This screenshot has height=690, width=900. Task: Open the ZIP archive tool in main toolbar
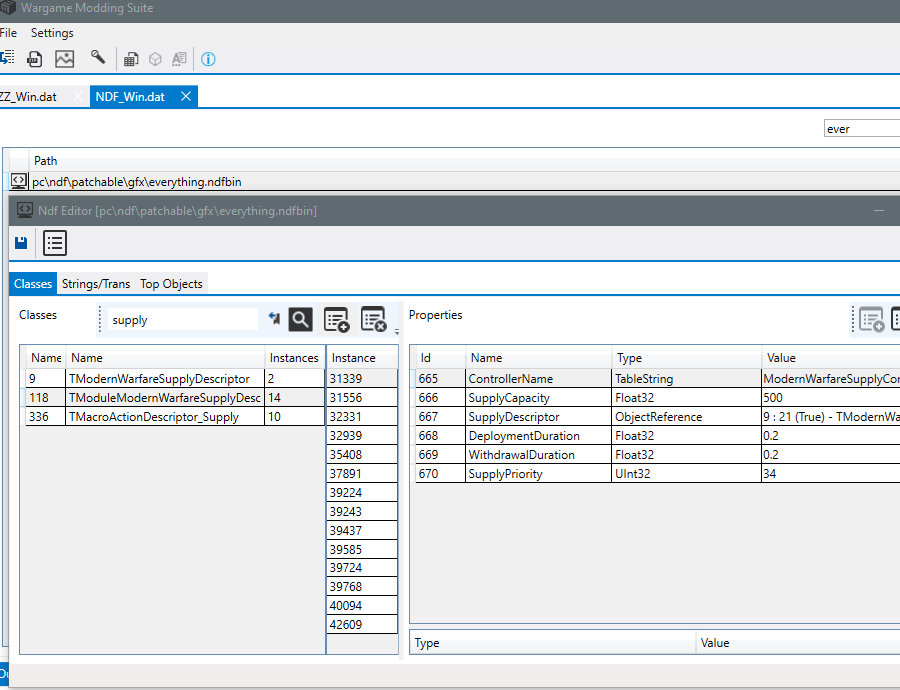[34, 59]
